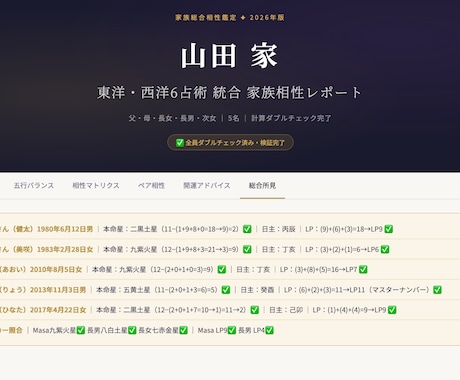Image resolution: width=460 pixels, height=380 pixels.
Task: Click 日主：丁亥 in the 1983年 row
Action: point(278,249)
